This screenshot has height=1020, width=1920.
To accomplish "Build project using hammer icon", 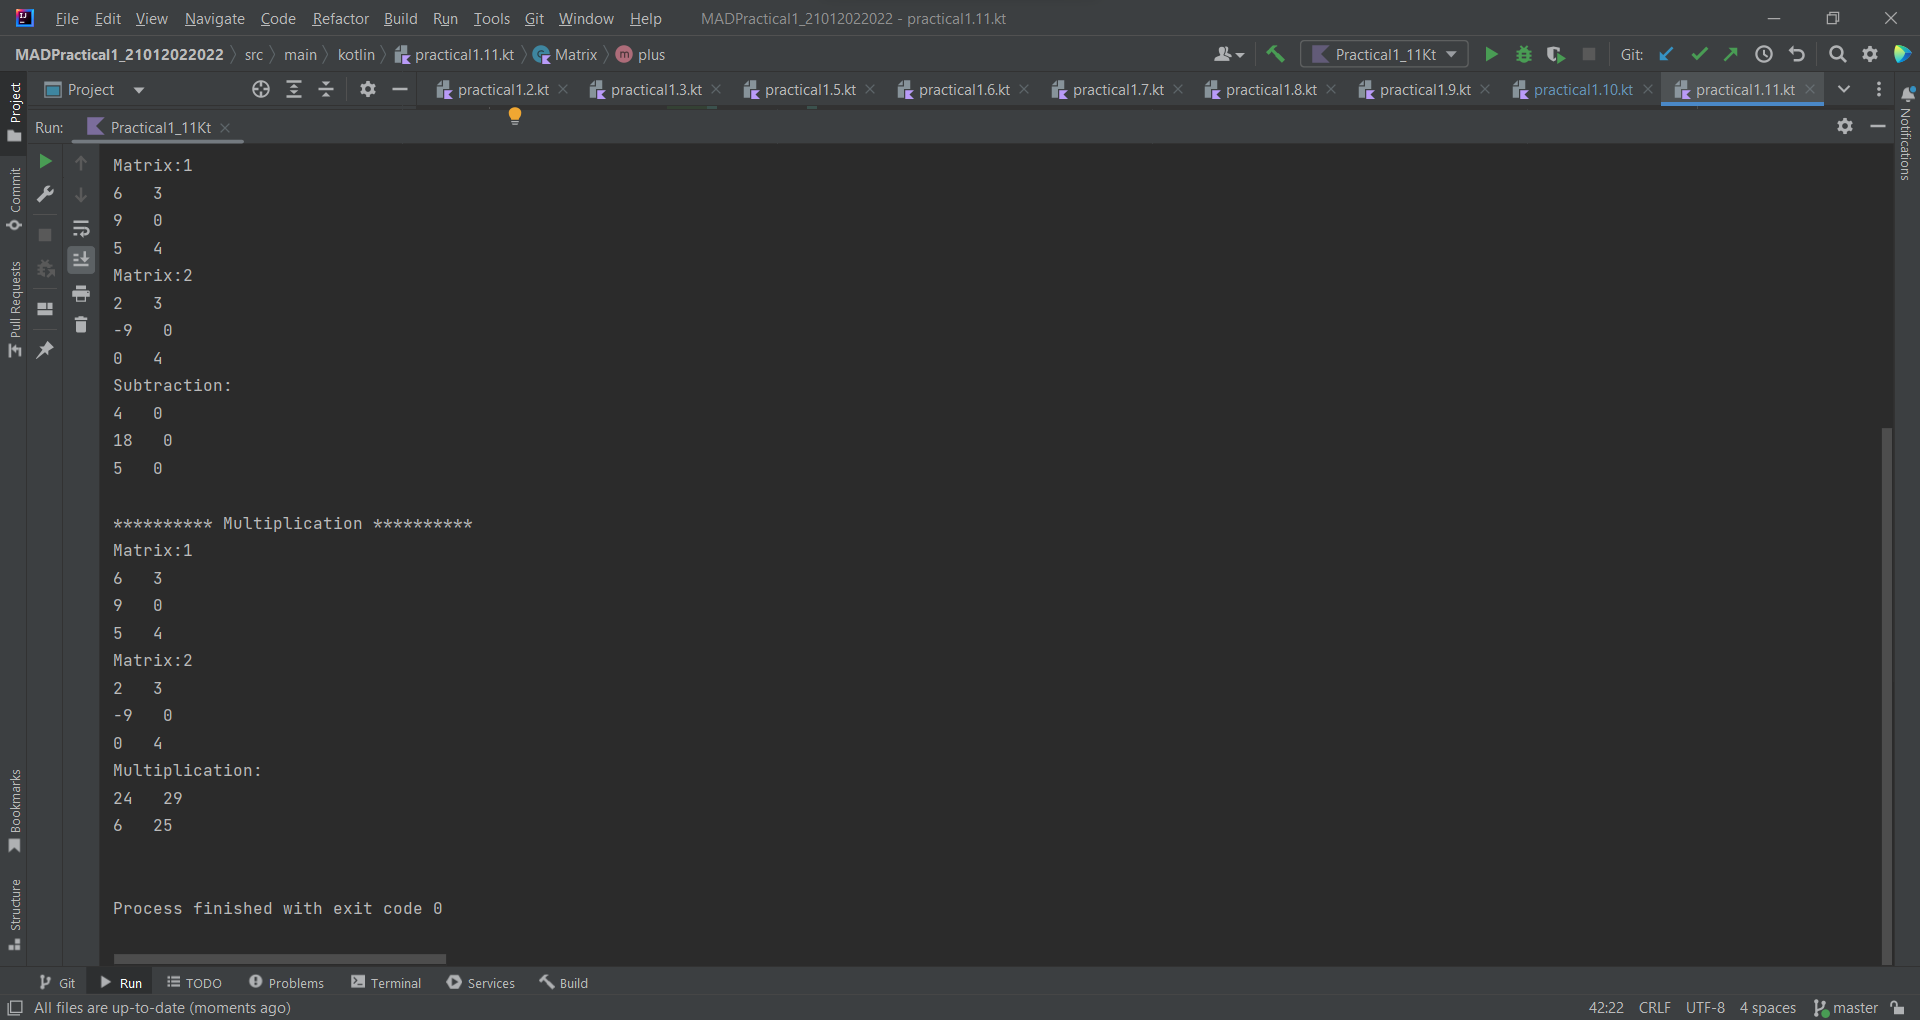I will pos(1275,54).
